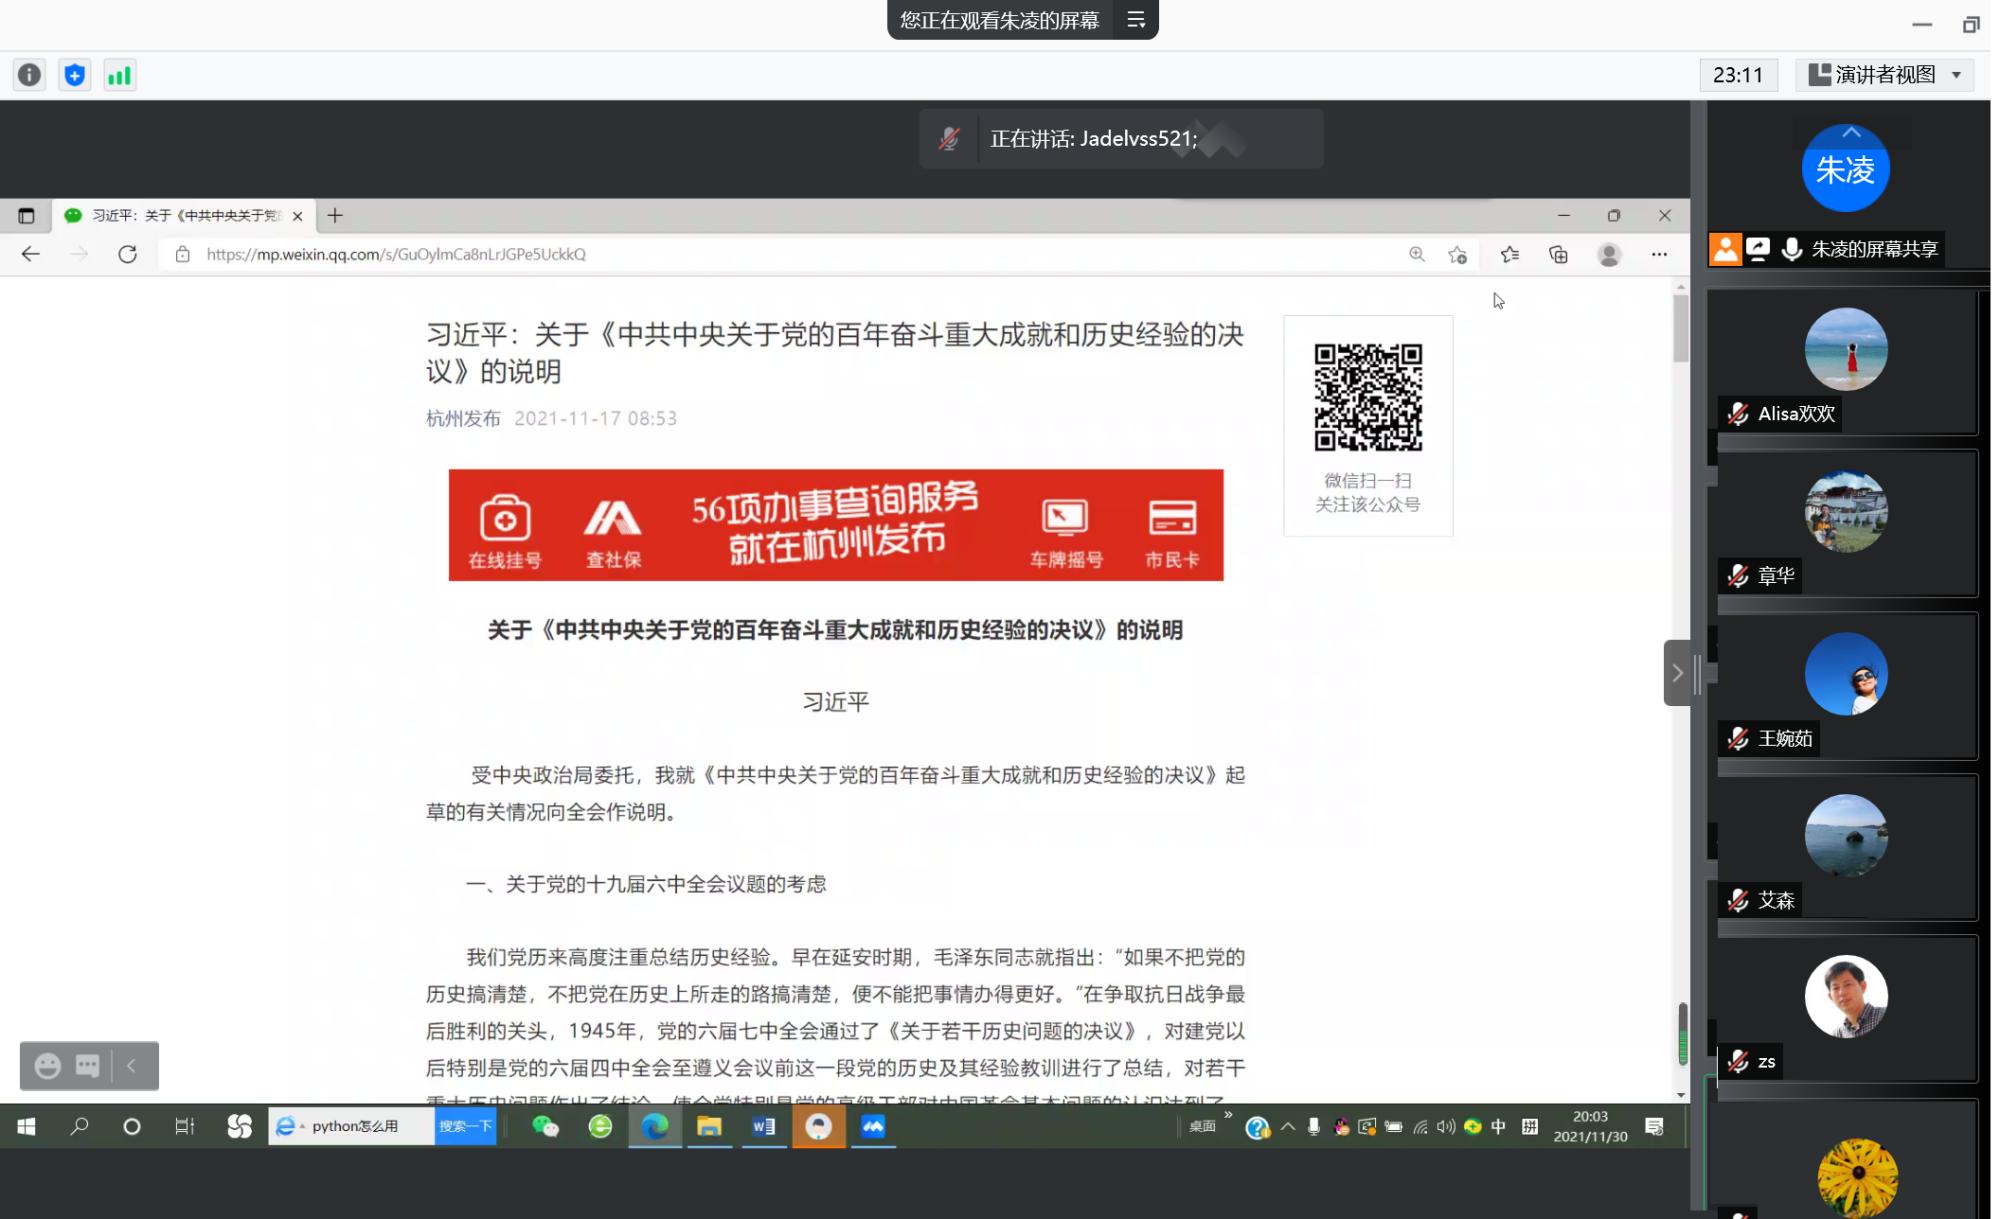2000x1219 pixels.
Task: Toggle the mic icon beside 王婉茹
Action: pyautogui.click(x=1738, y=739)
